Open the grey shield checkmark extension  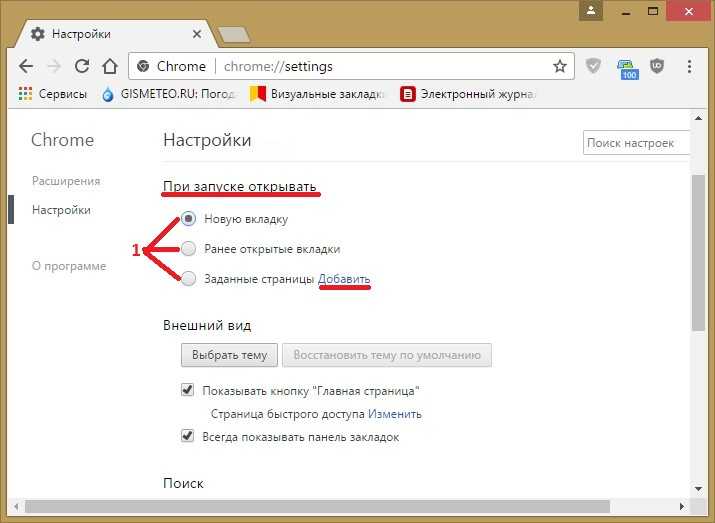point(593,66)
